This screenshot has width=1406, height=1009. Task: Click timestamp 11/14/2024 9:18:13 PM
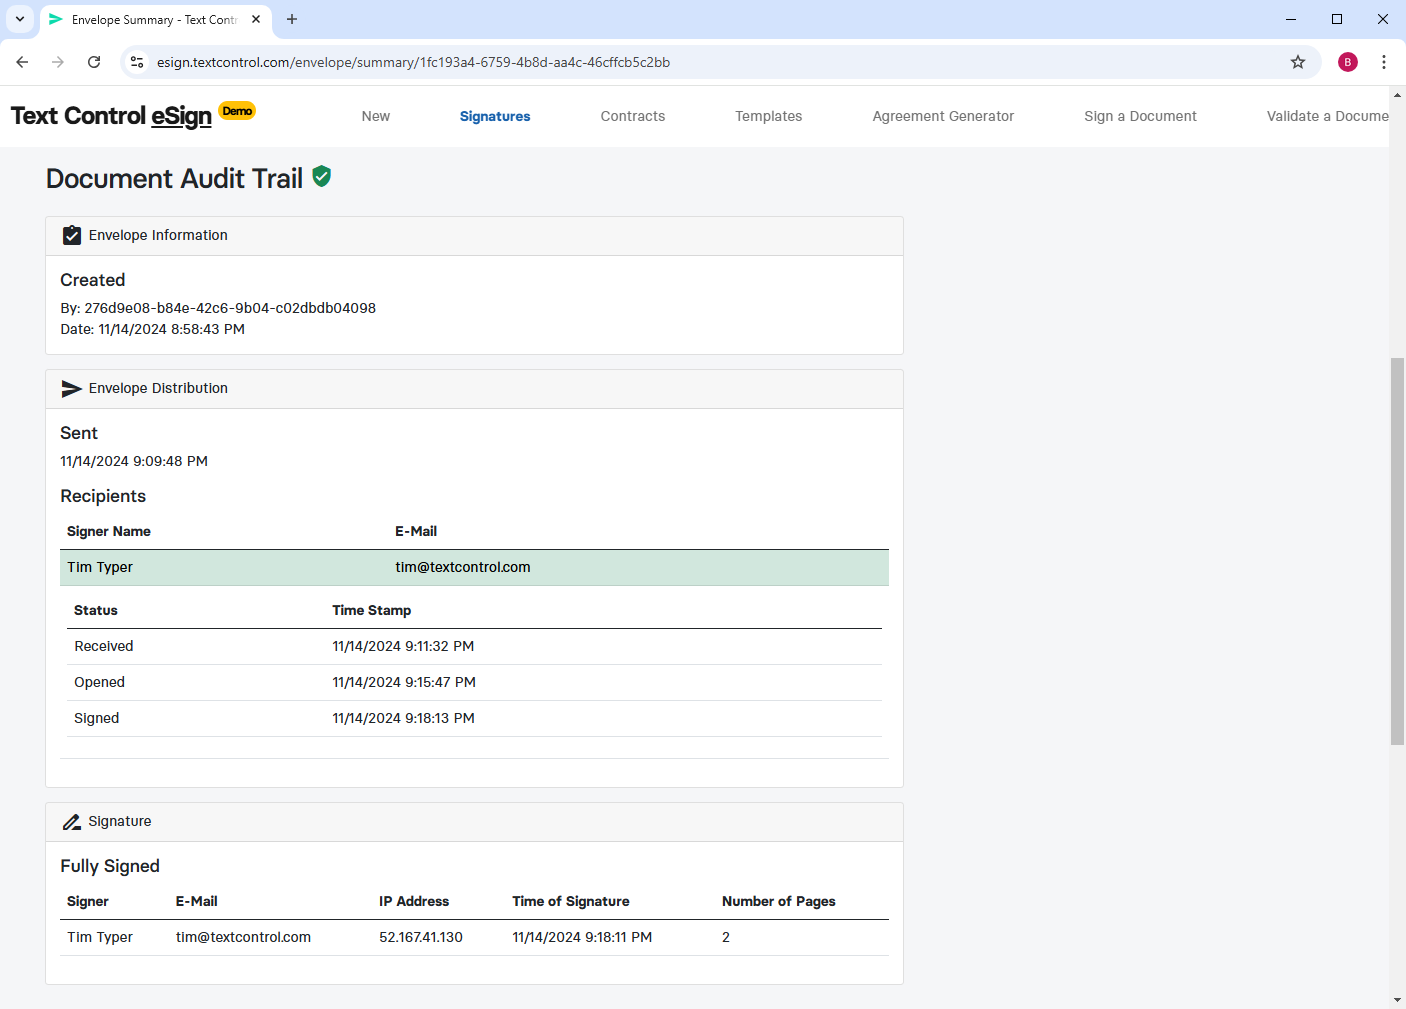pos(403,718)
